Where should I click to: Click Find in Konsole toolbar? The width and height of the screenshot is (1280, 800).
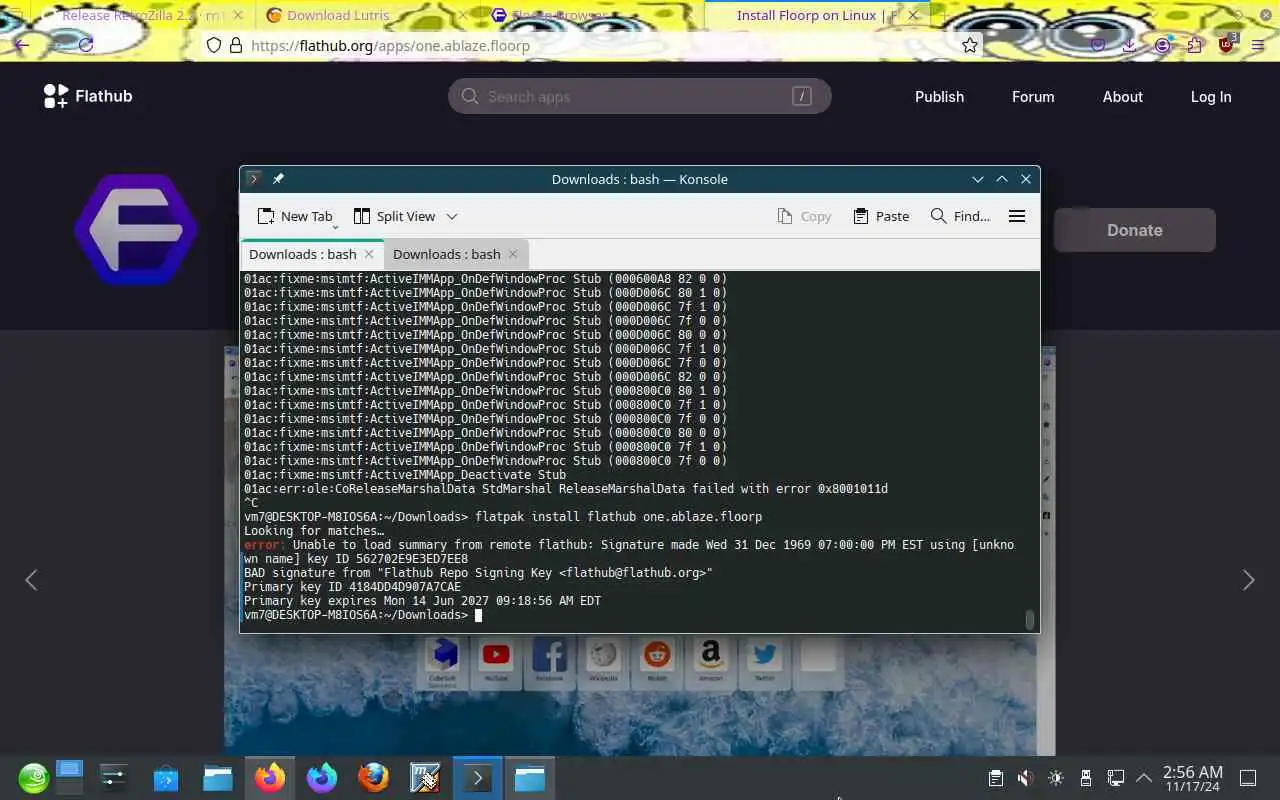click(960, 216)
